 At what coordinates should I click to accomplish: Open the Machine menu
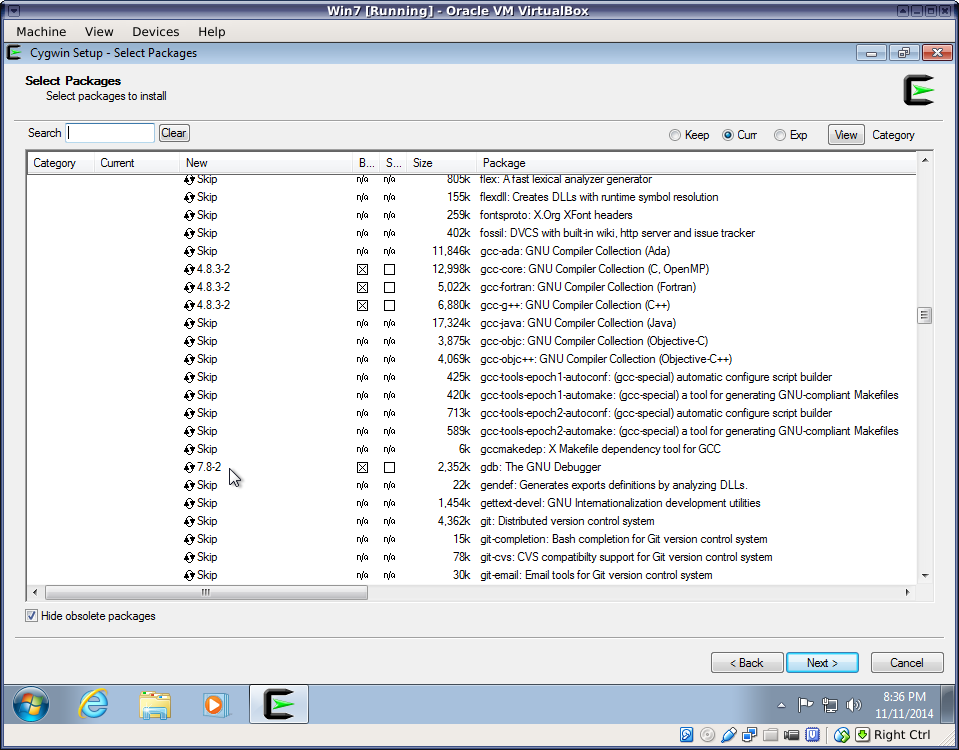[41, 31]
